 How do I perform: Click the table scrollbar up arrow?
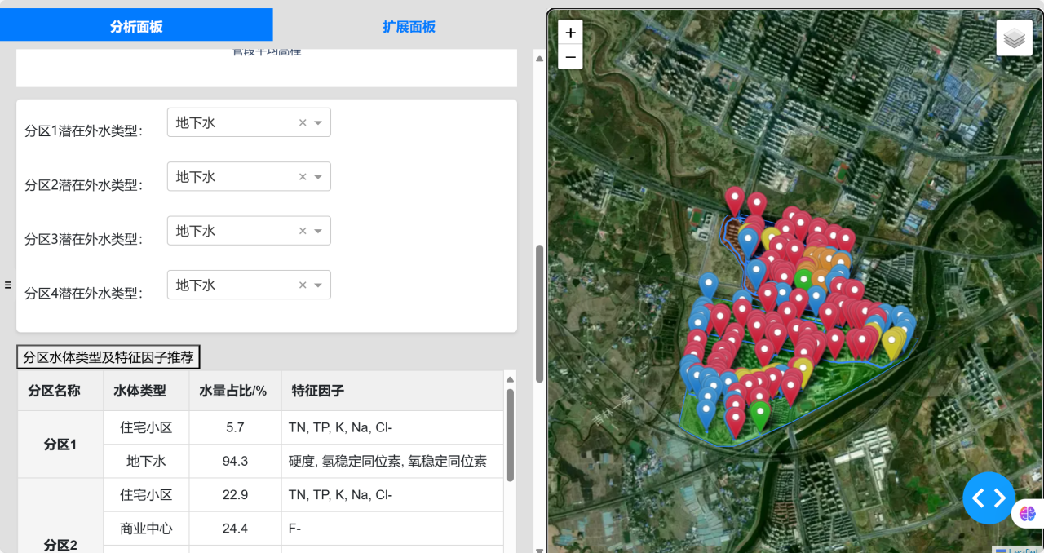pyautogui.click(x=510, y=380)
